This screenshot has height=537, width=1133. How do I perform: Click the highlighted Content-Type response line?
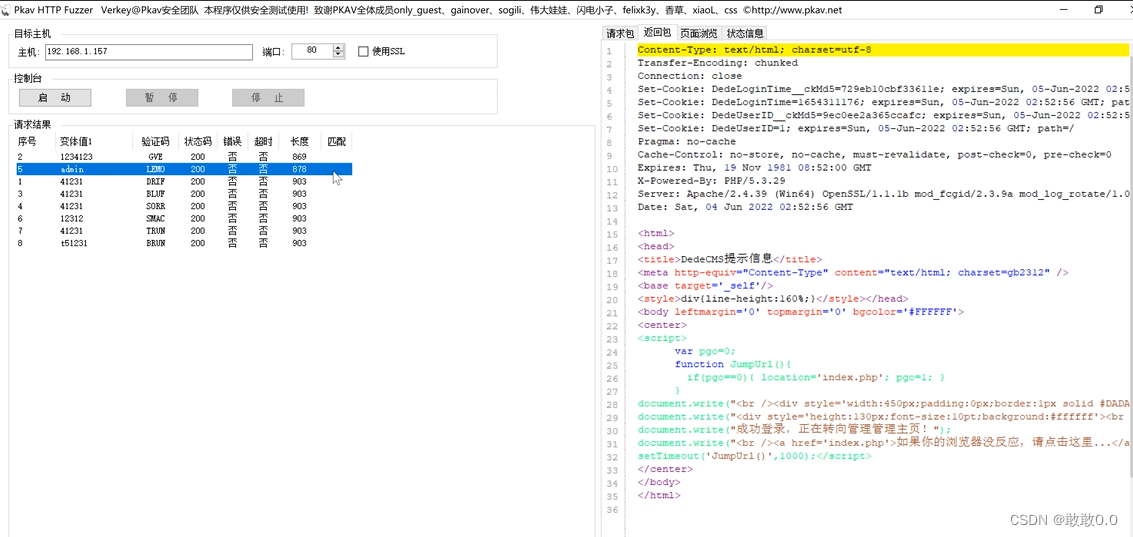pos(882,50)
